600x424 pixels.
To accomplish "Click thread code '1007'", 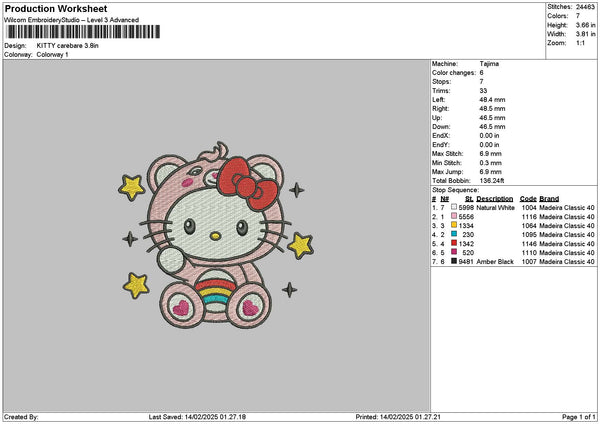I will [529, 262].
